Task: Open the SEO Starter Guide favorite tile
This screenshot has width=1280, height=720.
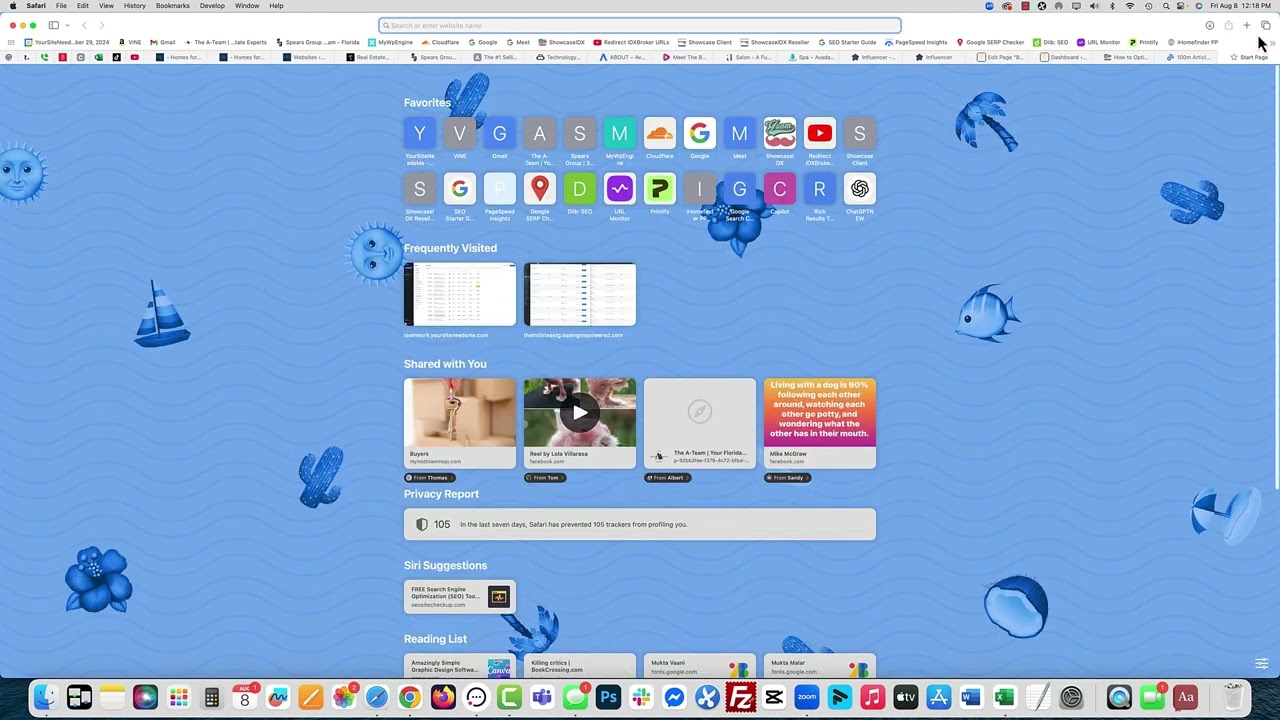Action: point(459,189)
